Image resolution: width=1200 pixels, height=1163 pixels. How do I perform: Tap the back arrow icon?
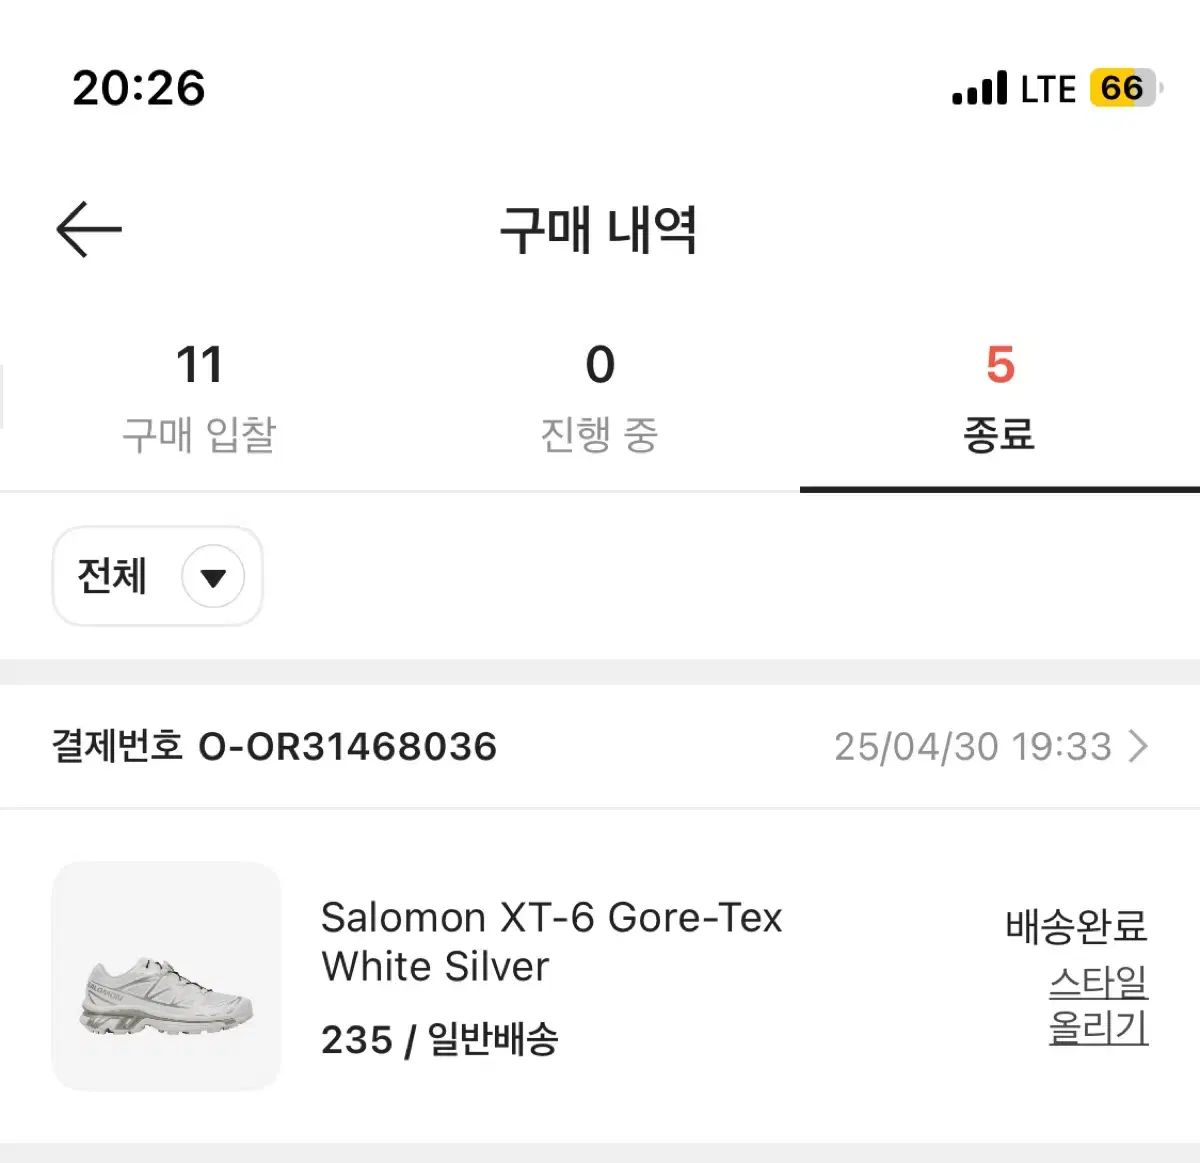point(89,229)
